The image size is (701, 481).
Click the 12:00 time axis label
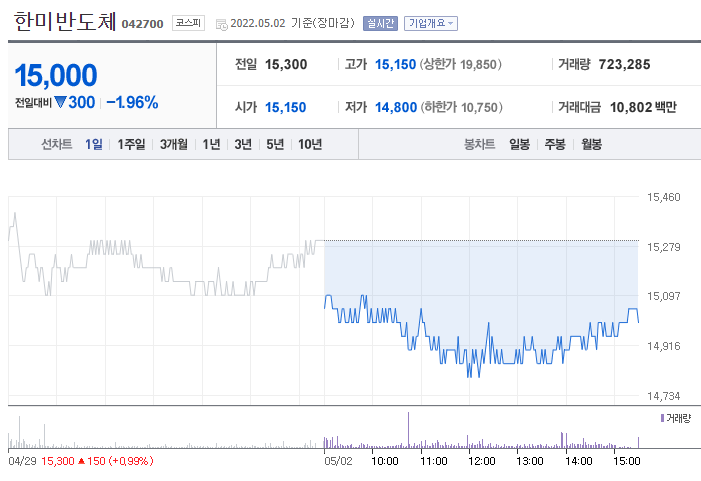(x=482, y=461)
